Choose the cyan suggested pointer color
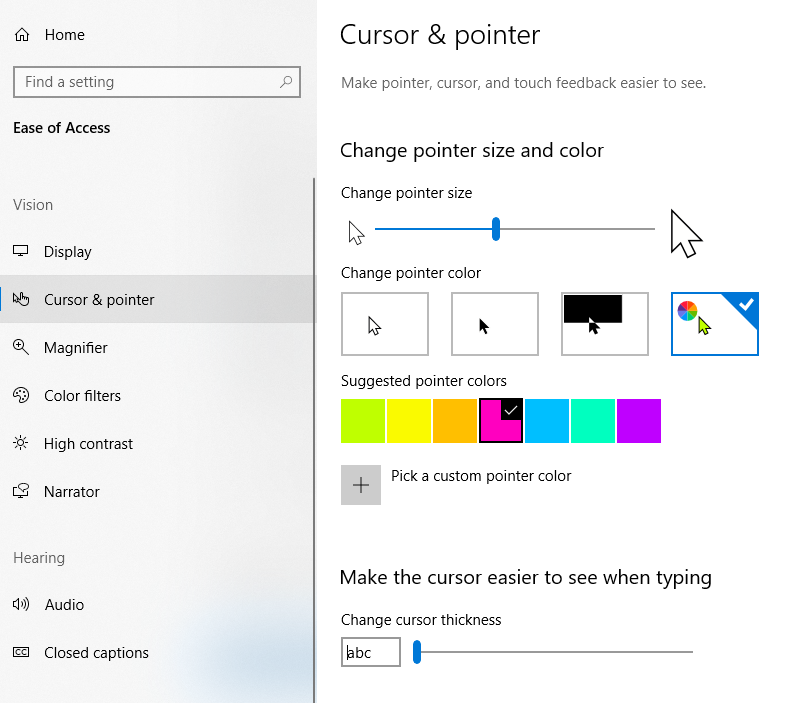Viewport: 803px width, 703px height. [x=547, y=421]
